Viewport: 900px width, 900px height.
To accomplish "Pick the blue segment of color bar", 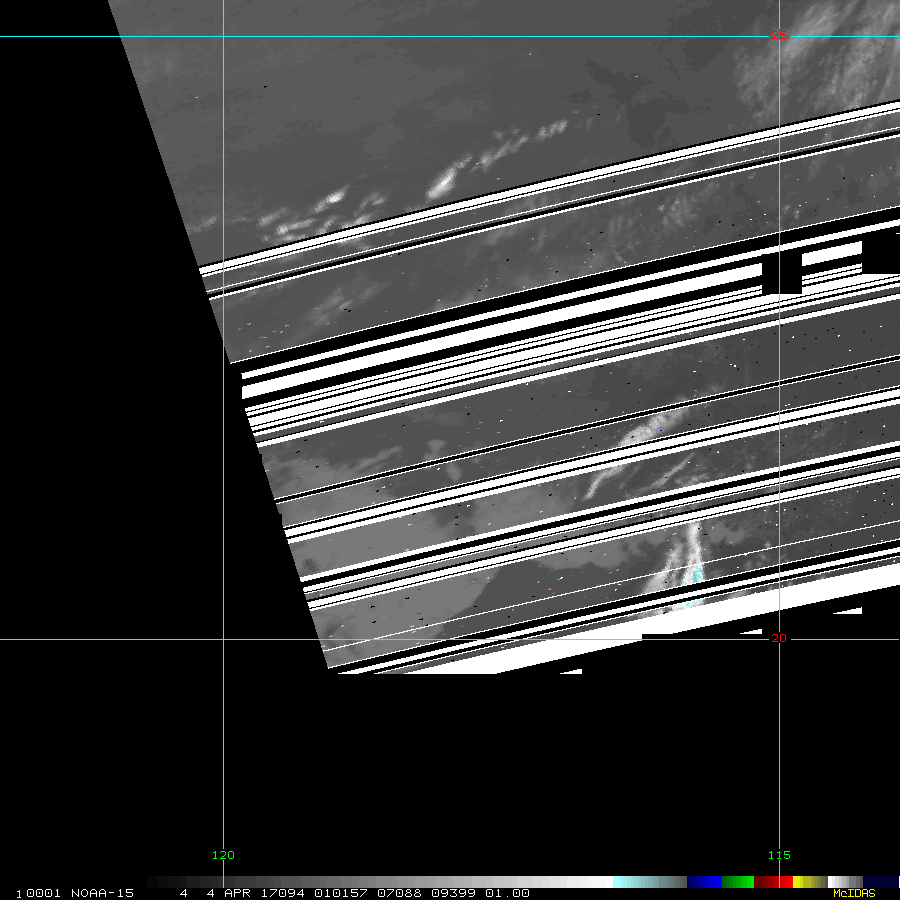I will click(704, 882).
